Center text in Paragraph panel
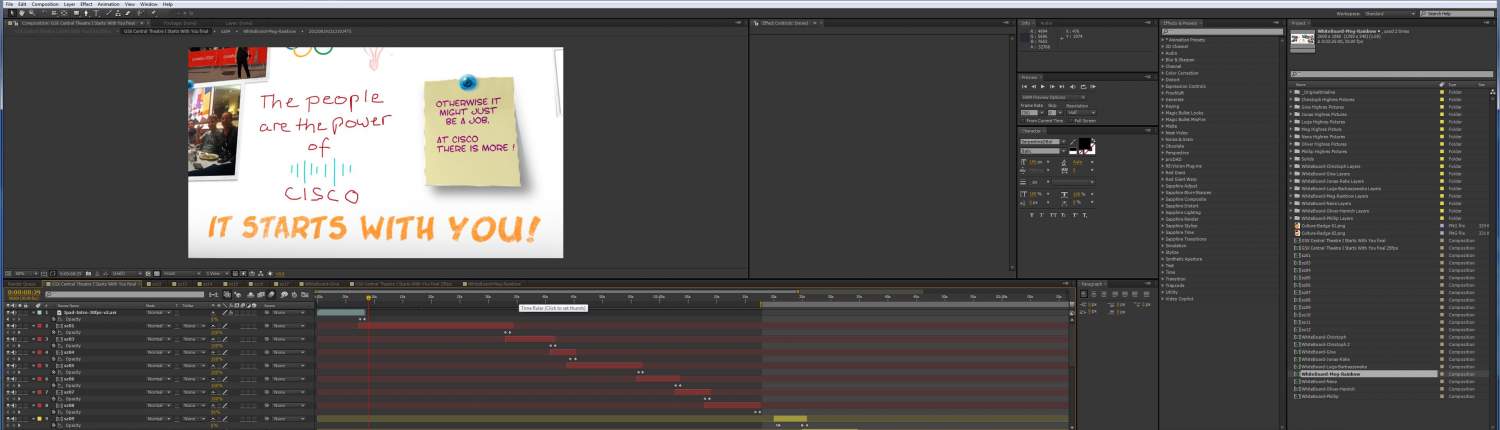 [x=1093, y=293]
